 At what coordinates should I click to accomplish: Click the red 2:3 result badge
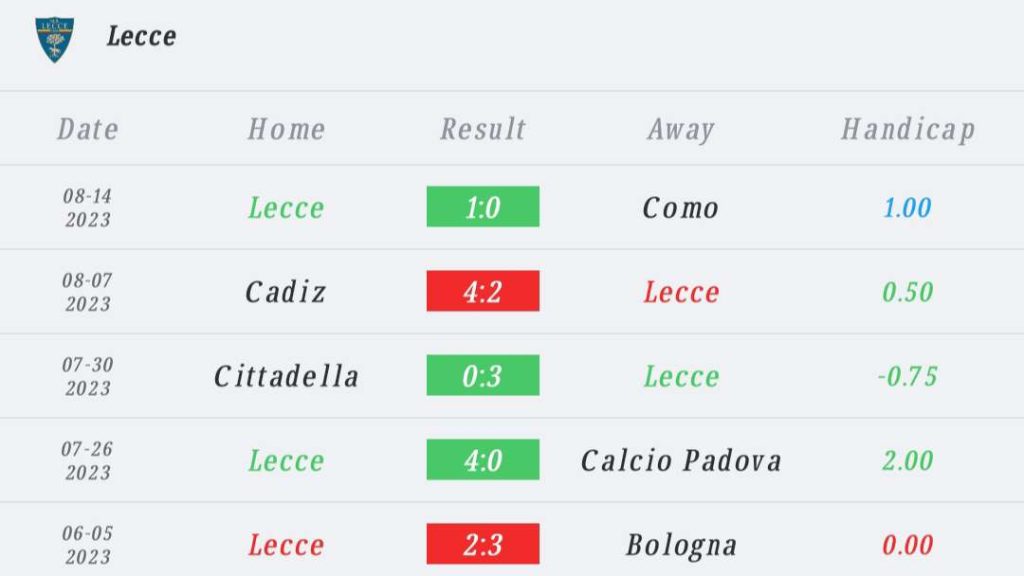[x=483, y=544]
